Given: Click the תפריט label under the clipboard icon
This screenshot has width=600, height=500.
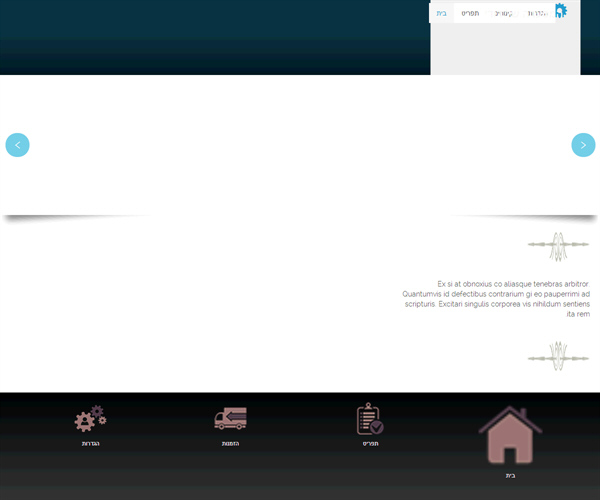Looking at the screenshot, I should pyautogui.click(x=370, y=443).
